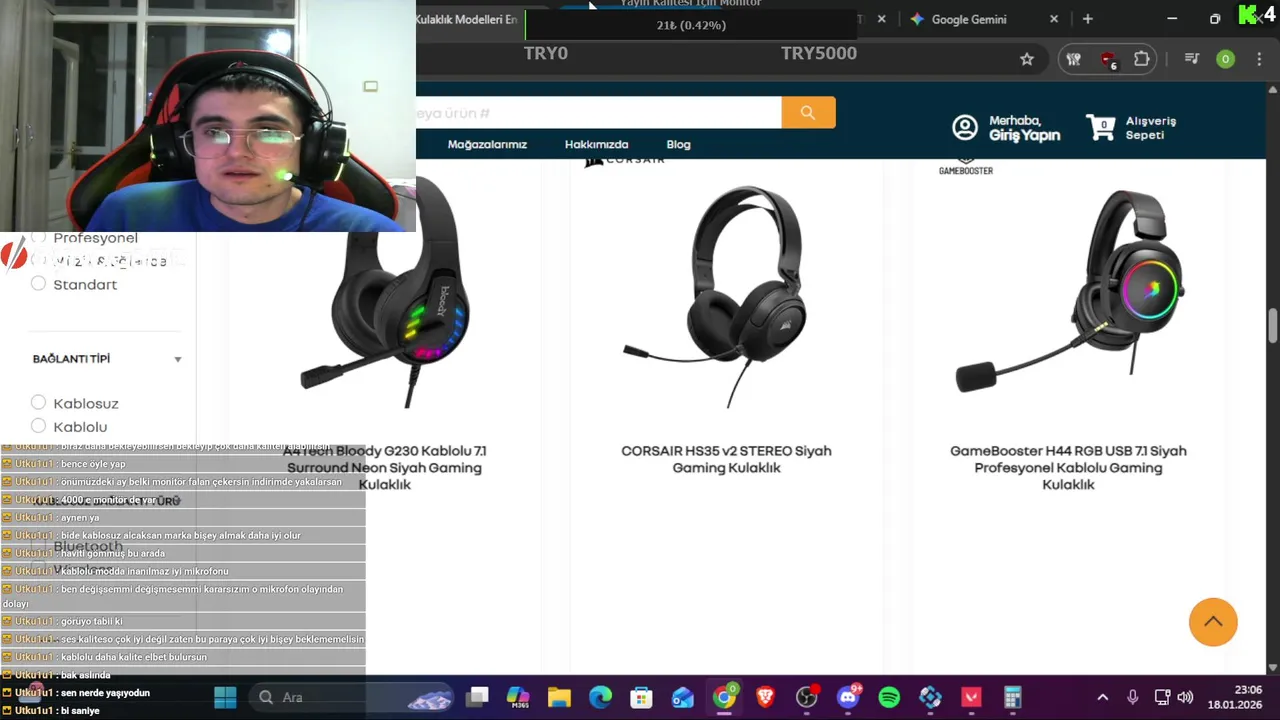Viewport: 1280px width, 720px height.
Task: Open the Mağazalarımız menu item
Action: [x=487, y=145]
